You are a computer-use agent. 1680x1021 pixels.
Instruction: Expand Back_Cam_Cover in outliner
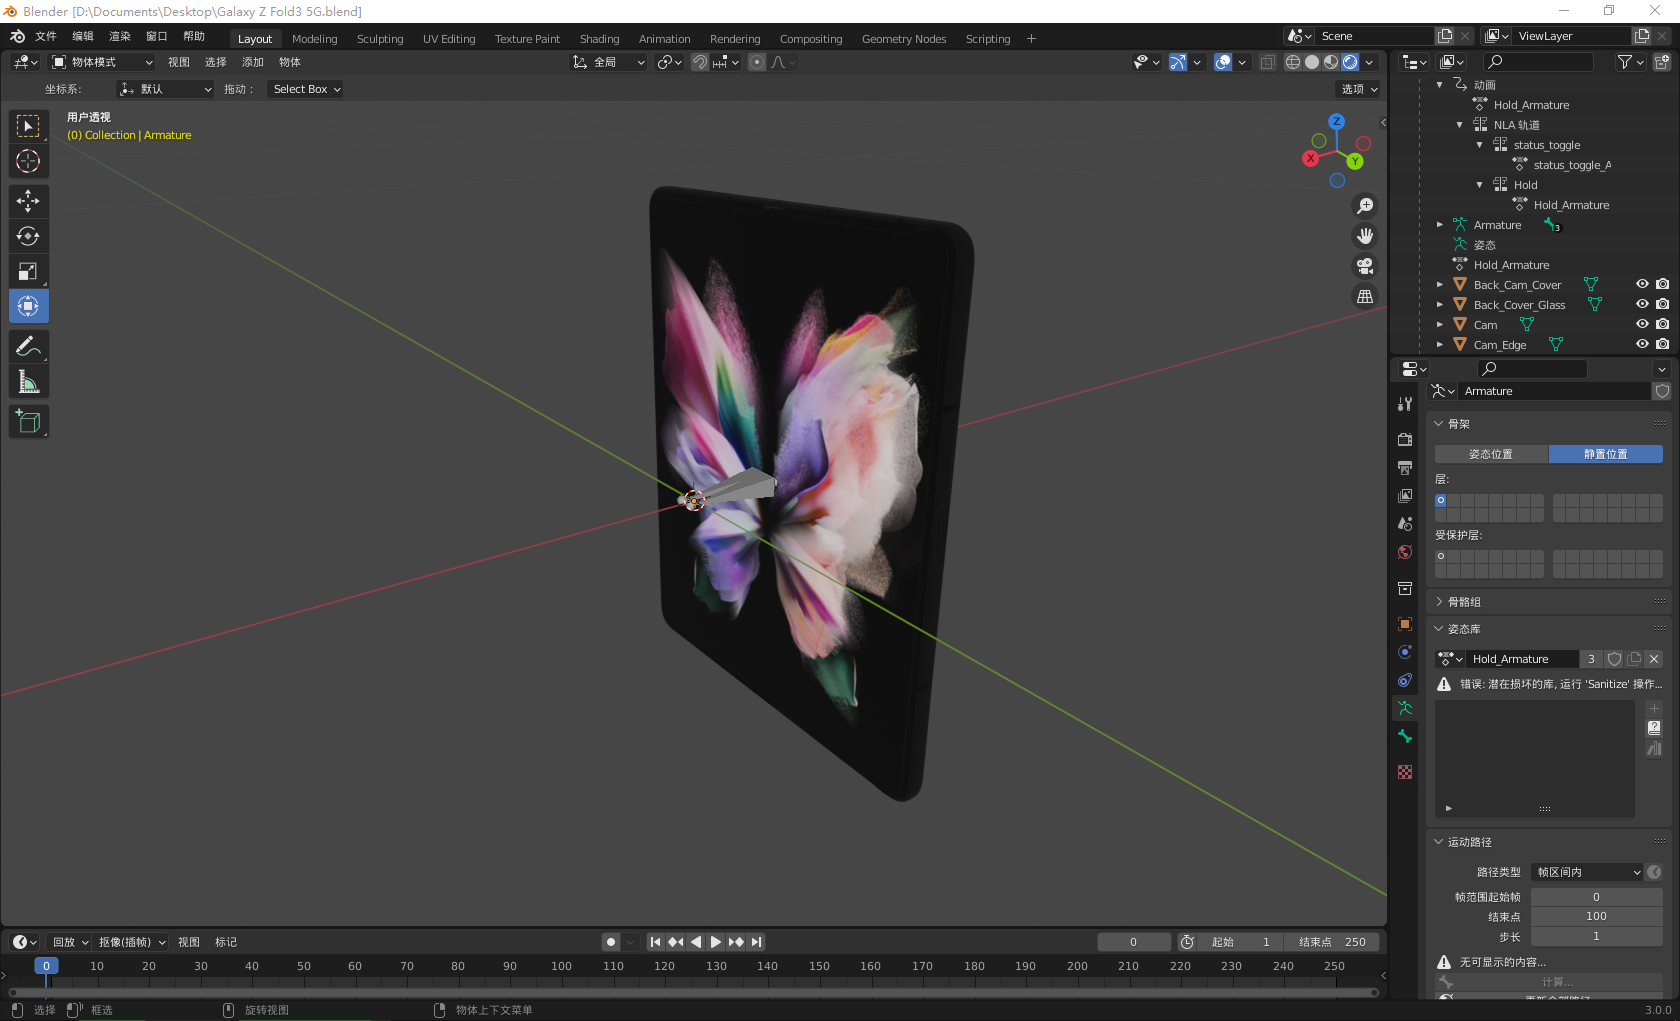click(1440, 285)
